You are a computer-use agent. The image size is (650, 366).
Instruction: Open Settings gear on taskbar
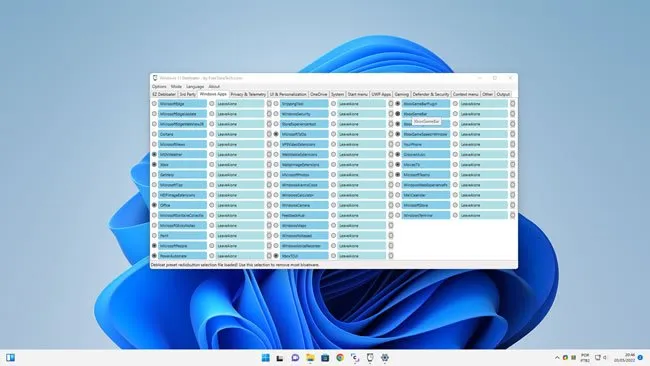tap(385, 358)
